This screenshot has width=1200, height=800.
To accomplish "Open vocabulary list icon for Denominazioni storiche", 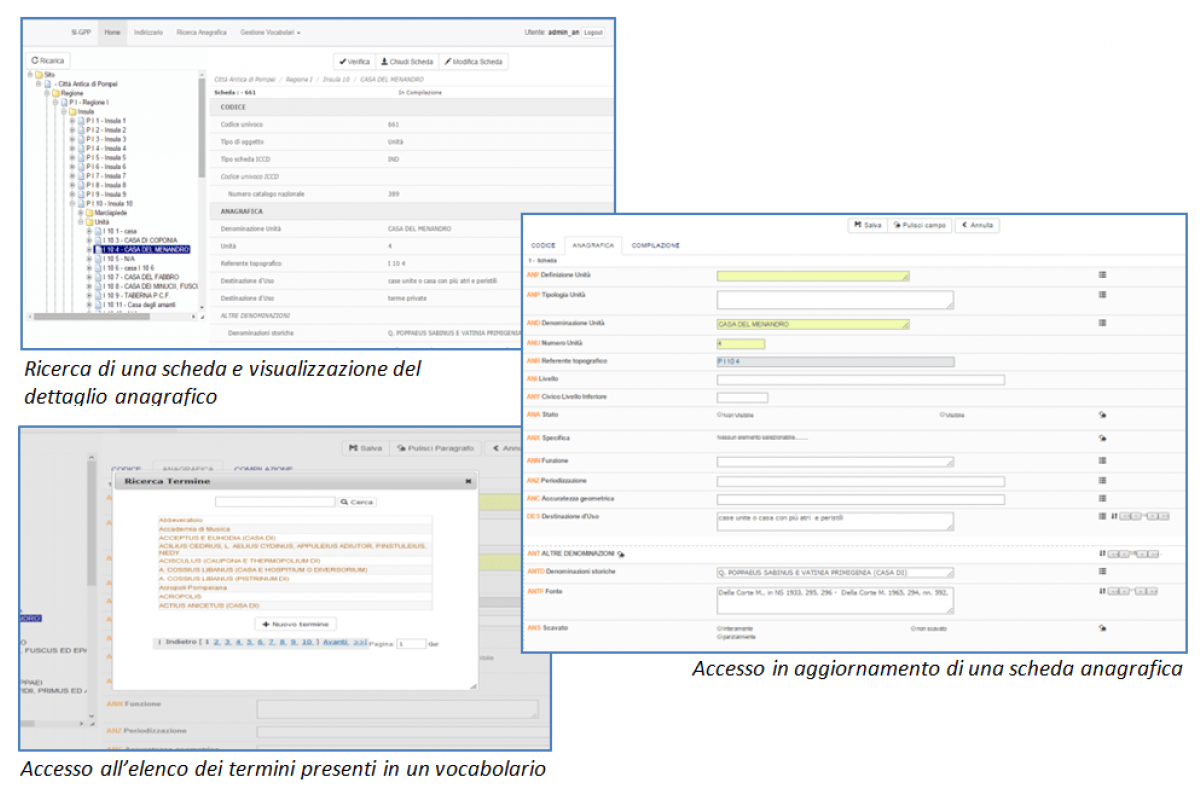I will [1102, 571].
